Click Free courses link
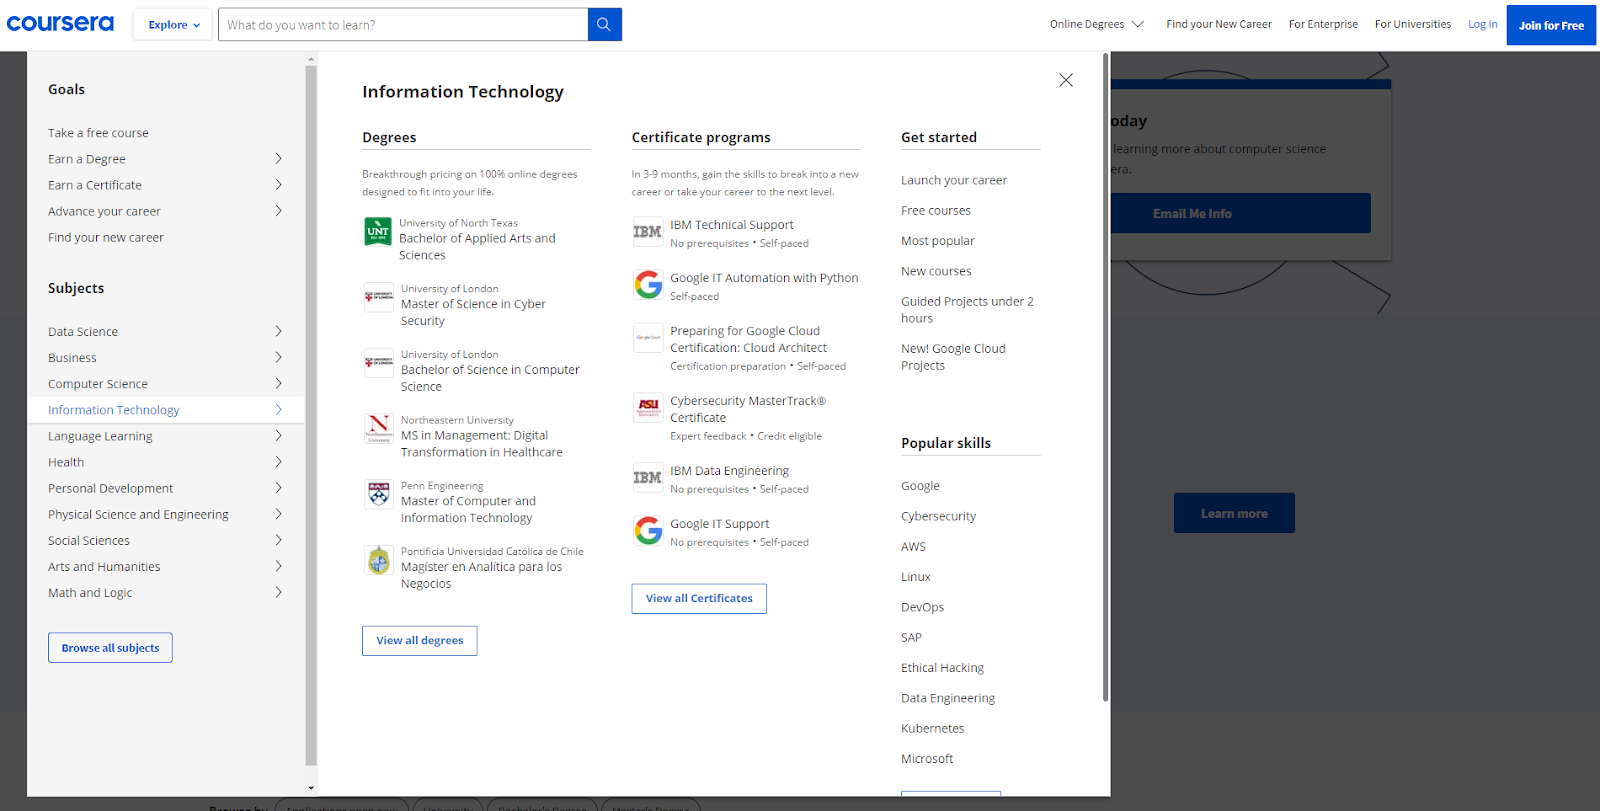Image resolution: width=1600 pixels, height=811 pixels. point(936,211)
